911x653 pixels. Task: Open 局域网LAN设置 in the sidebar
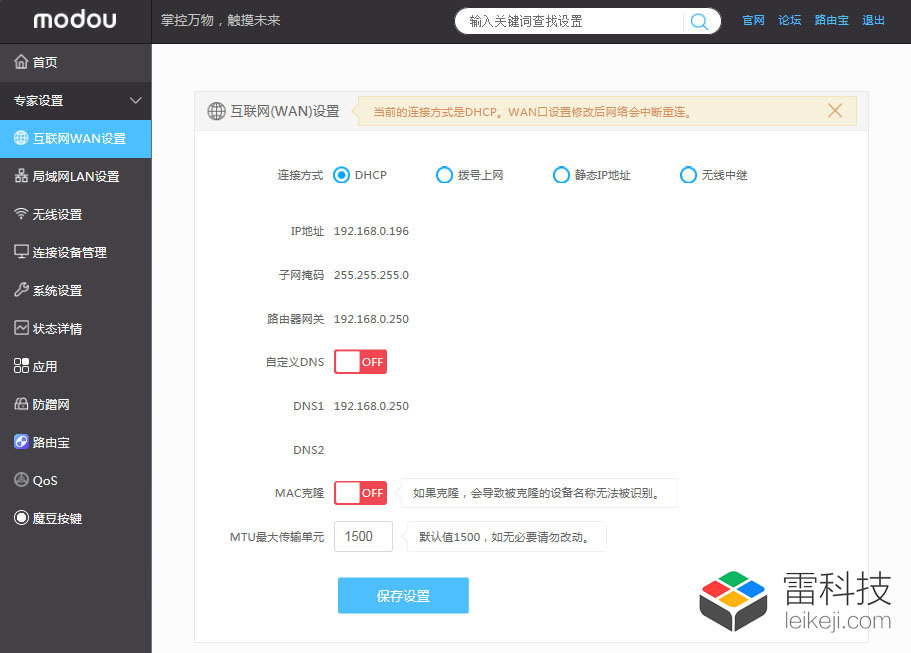75,177
